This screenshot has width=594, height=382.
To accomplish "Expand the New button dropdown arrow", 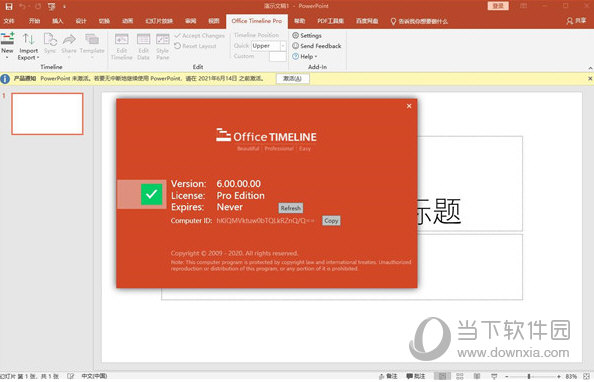I will coord(7,58).
